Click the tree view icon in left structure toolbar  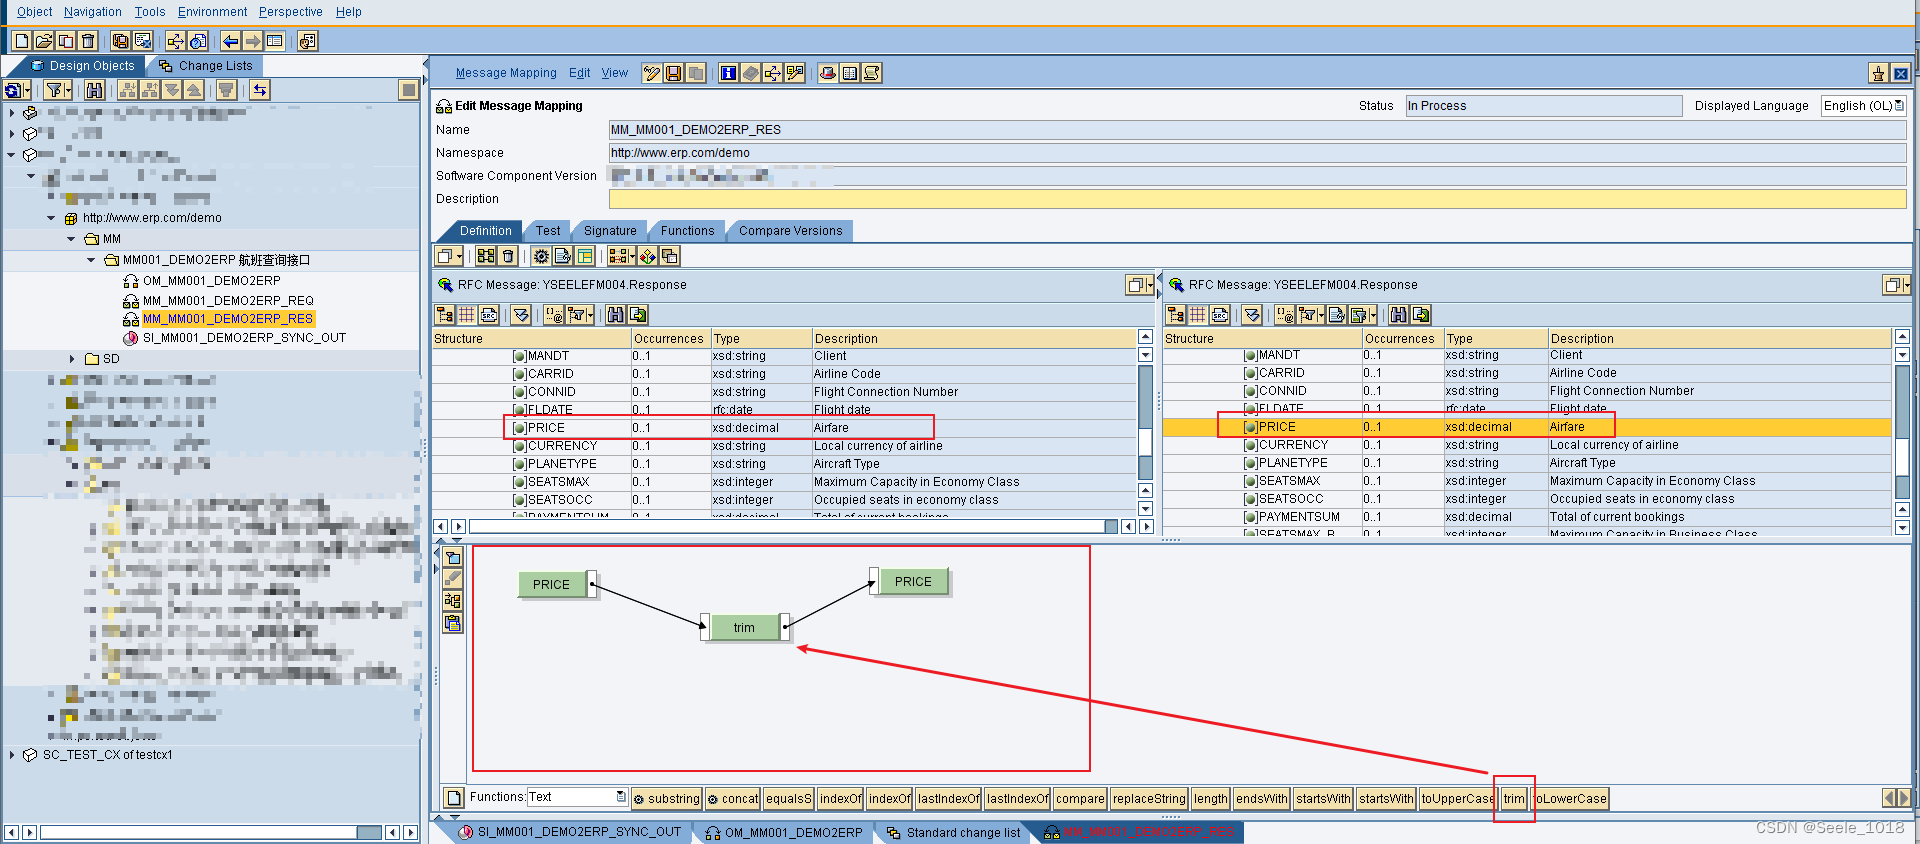click(445, 315)
